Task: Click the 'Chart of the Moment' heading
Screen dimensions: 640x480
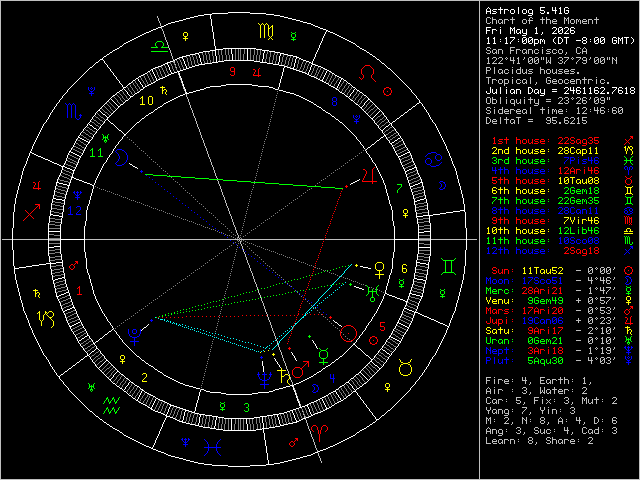Action: (542, 21)
